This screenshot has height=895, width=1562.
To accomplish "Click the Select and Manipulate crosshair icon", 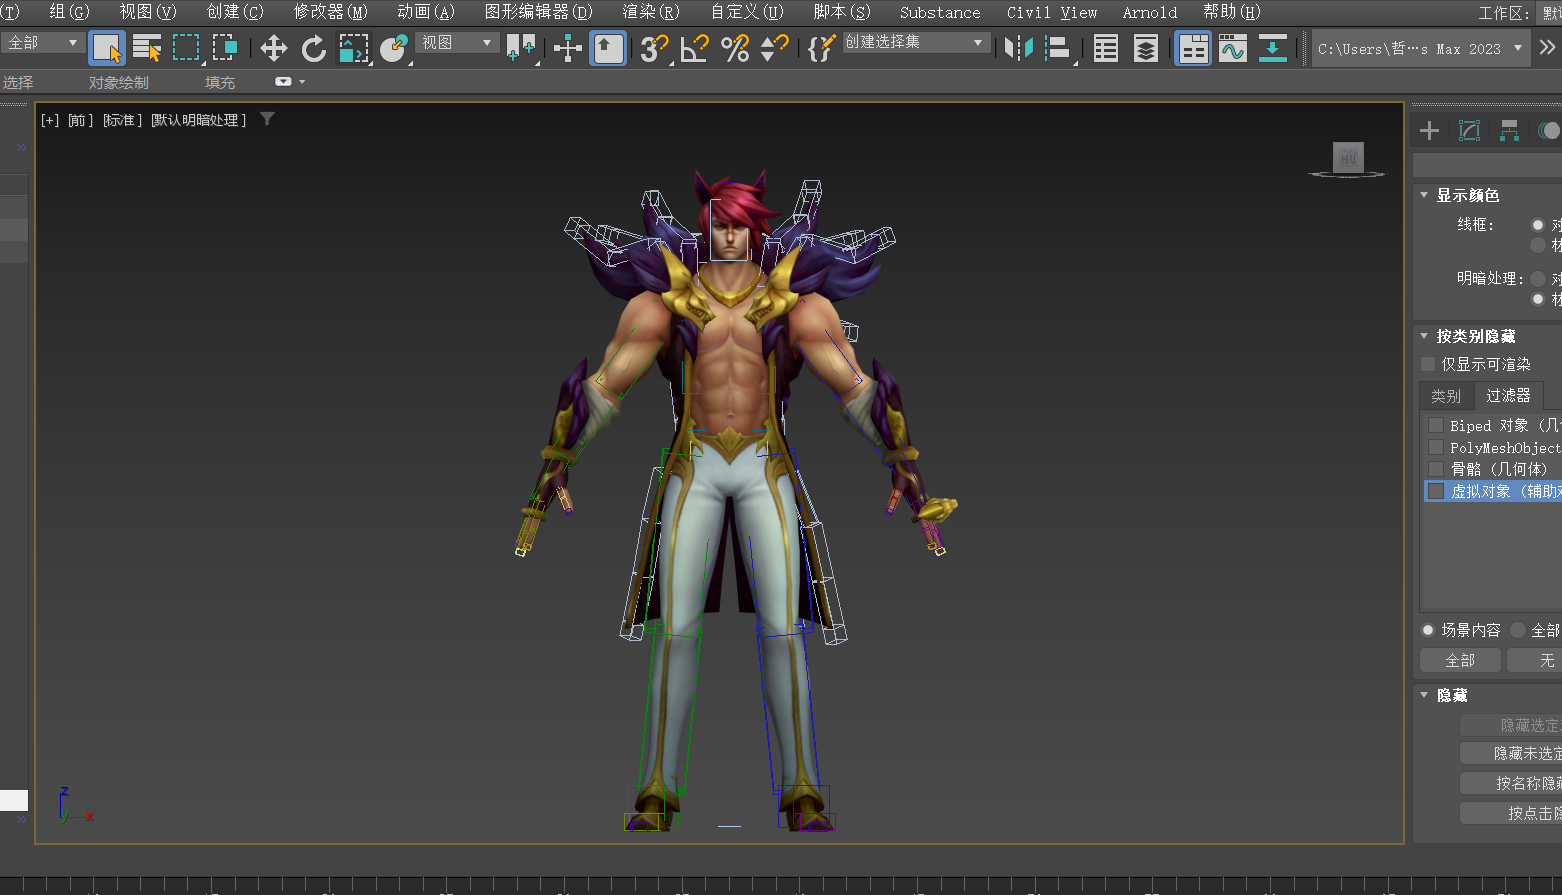I will [x=568, y=48].
